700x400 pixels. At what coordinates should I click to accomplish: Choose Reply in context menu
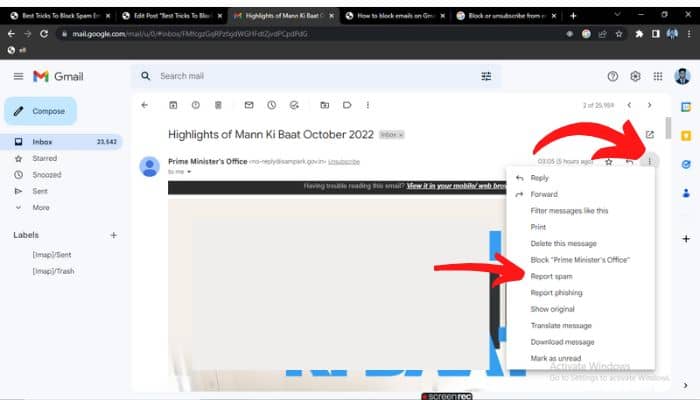[x=580, y=178]
